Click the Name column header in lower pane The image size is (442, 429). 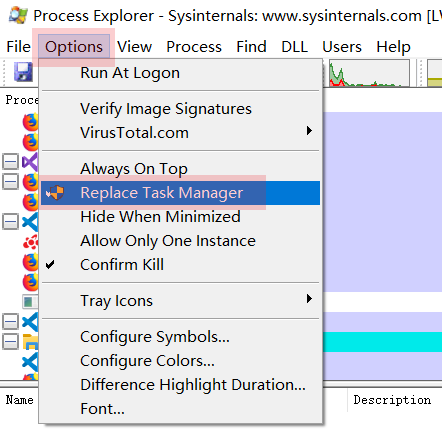[x=20, y=400]
